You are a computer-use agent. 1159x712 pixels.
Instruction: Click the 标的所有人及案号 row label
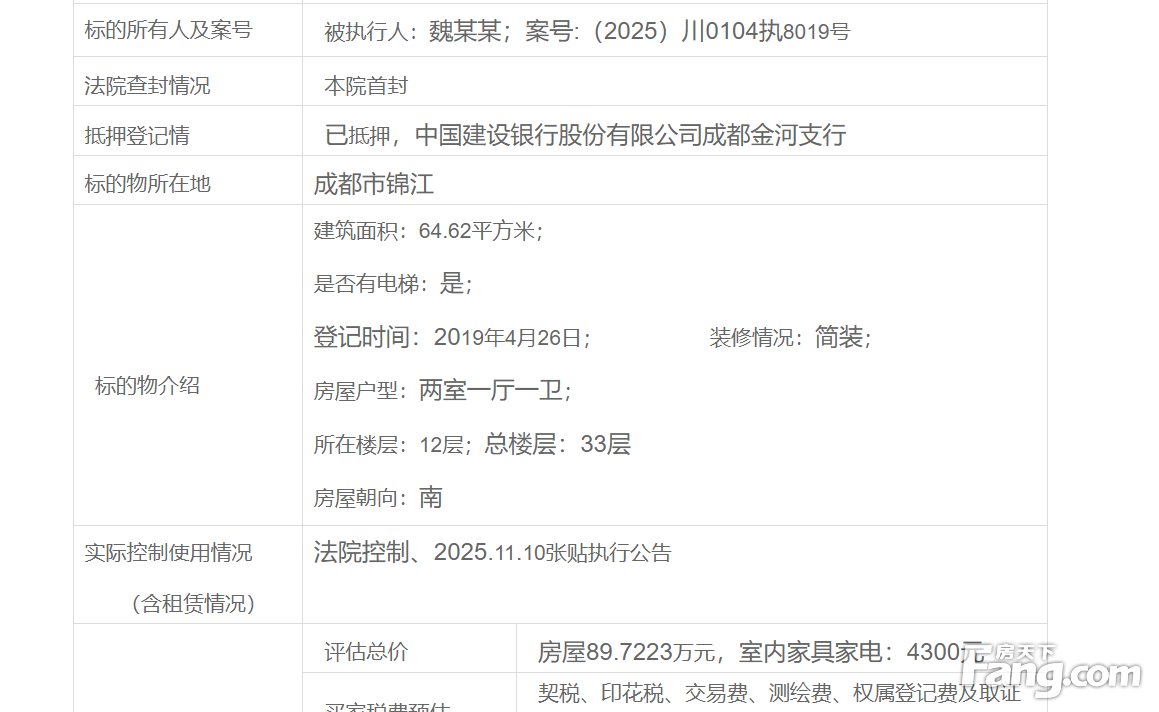pos(168,30)
